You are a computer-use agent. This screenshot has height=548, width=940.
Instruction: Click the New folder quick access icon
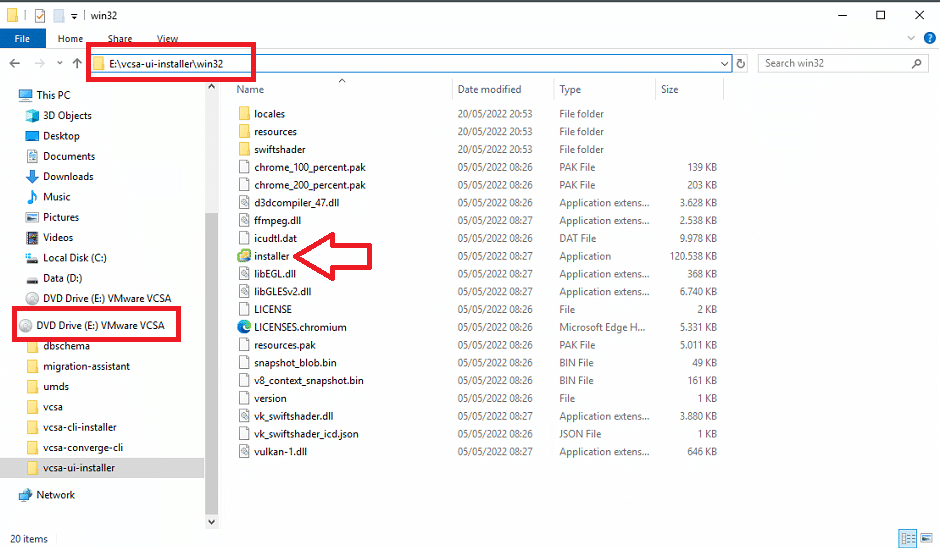[58, 16]
